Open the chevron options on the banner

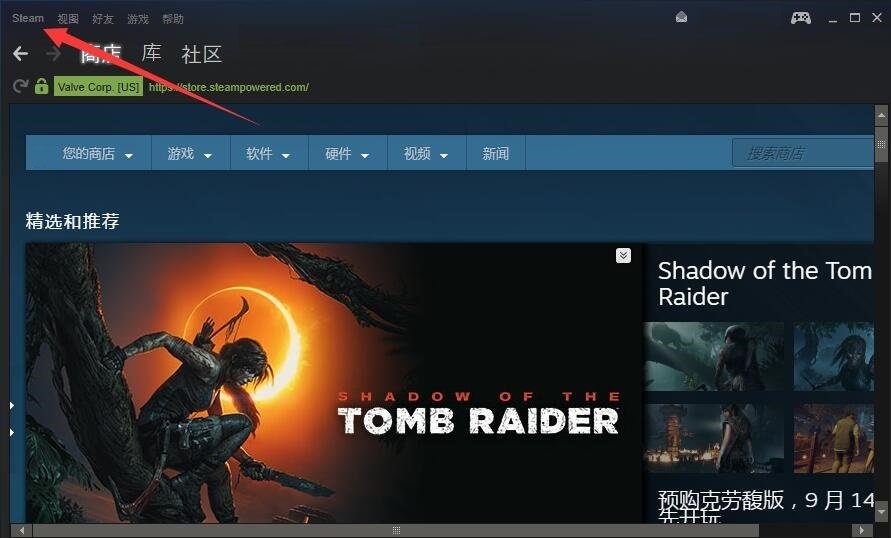[623, 256]
